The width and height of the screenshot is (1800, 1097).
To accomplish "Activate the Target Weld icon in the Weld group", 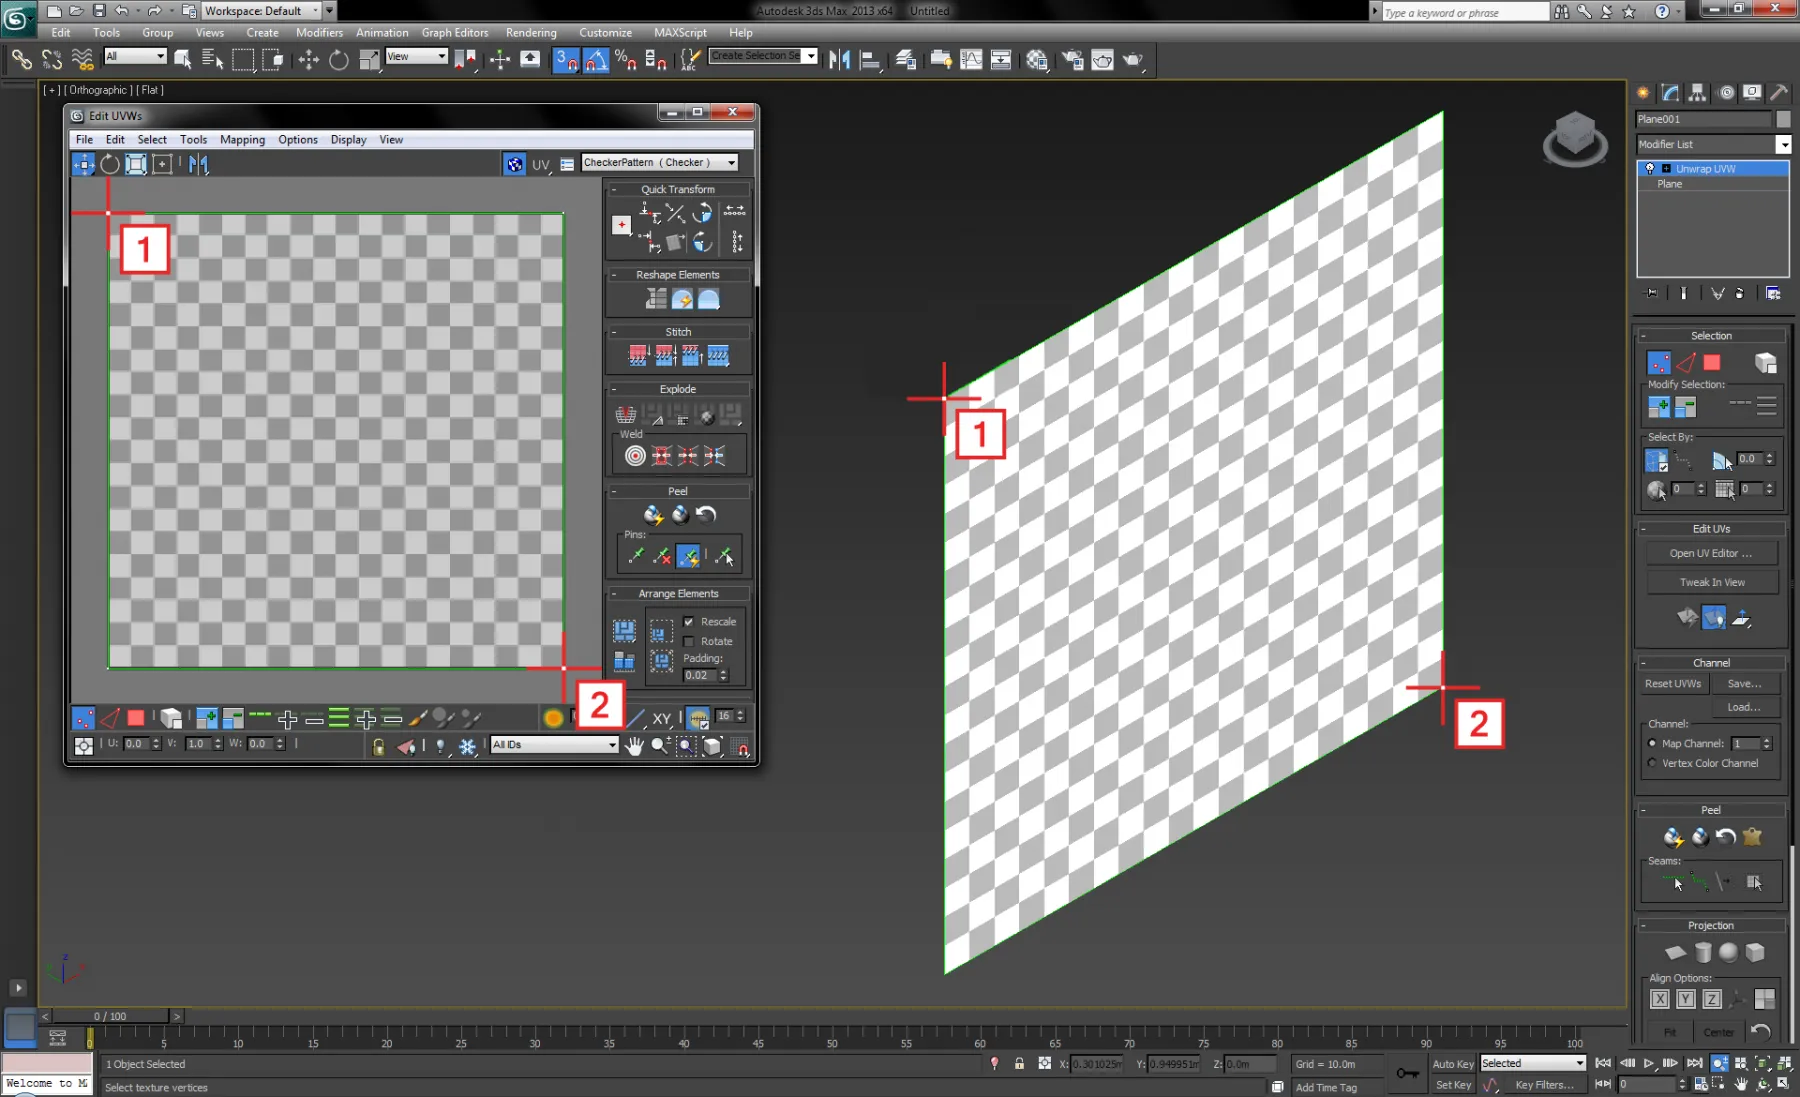I will pos(635,455).
